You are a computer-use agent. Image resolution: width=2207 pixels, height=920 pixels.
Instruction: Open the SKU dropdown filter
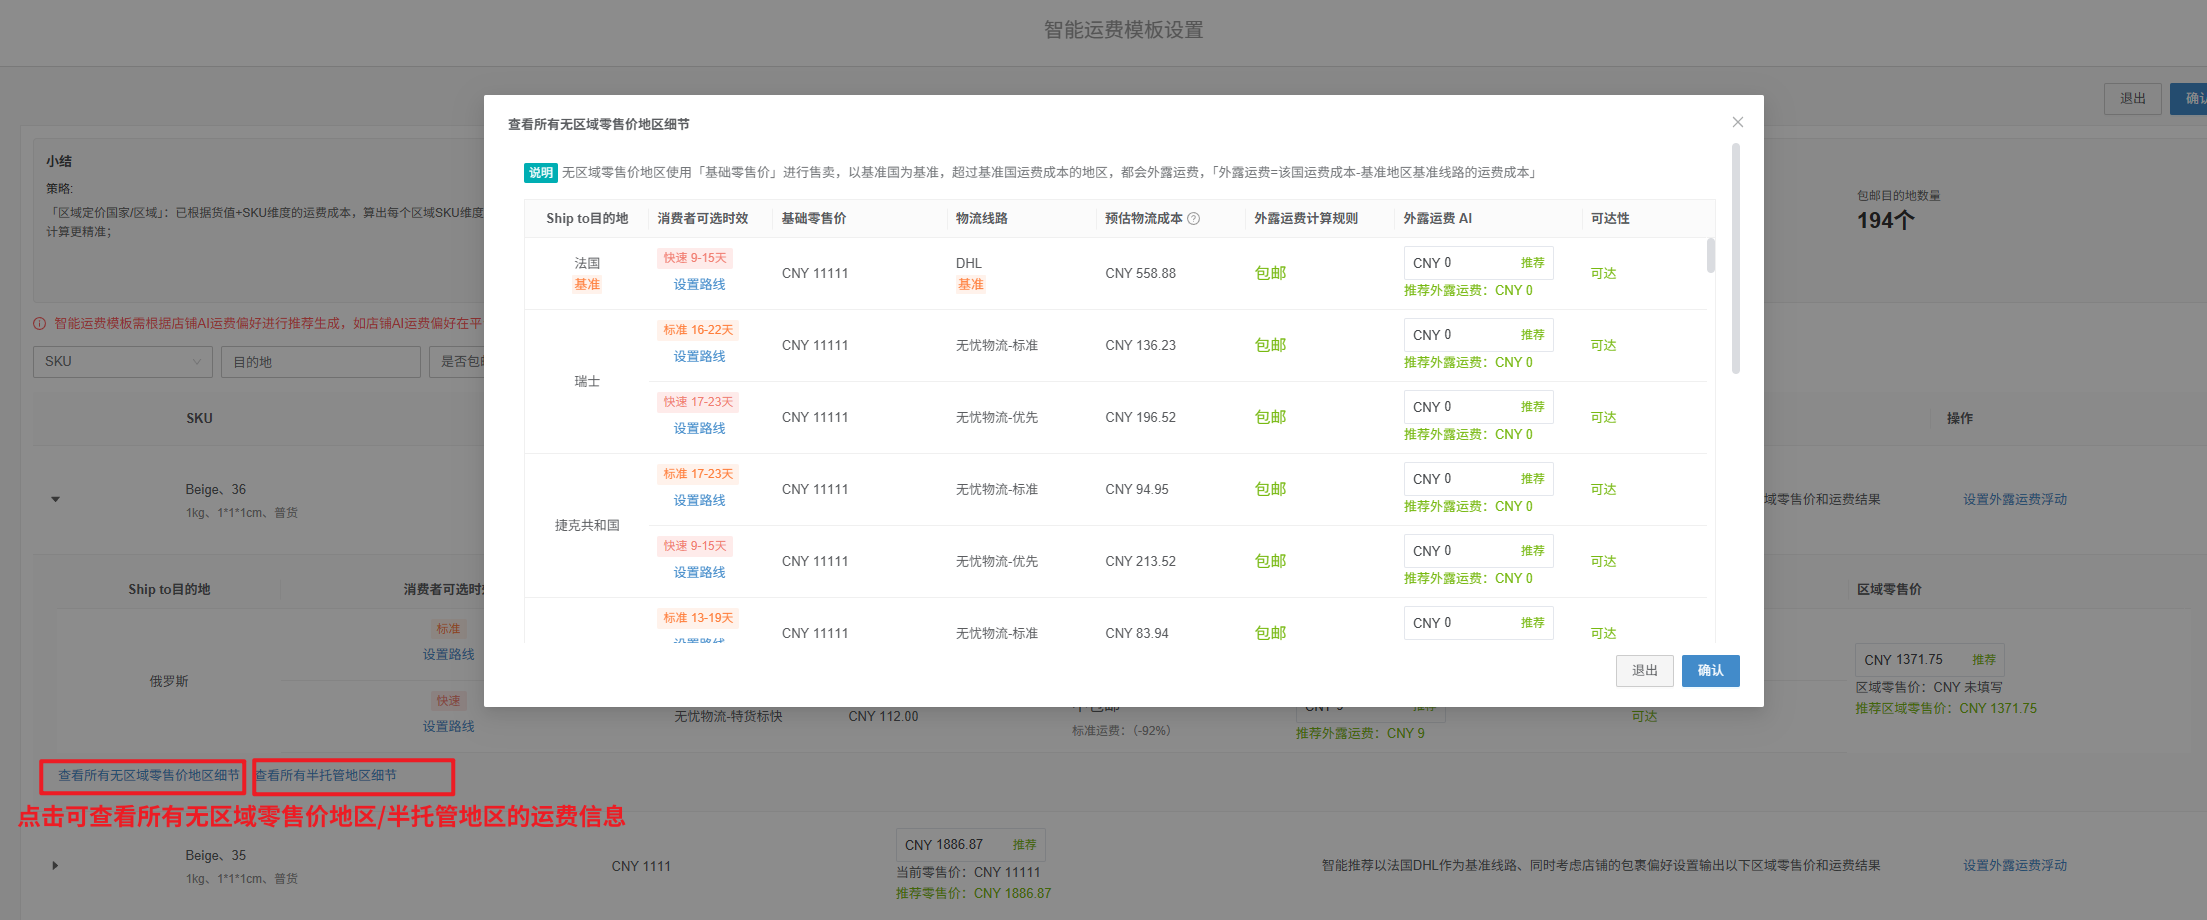pos(123,362)
